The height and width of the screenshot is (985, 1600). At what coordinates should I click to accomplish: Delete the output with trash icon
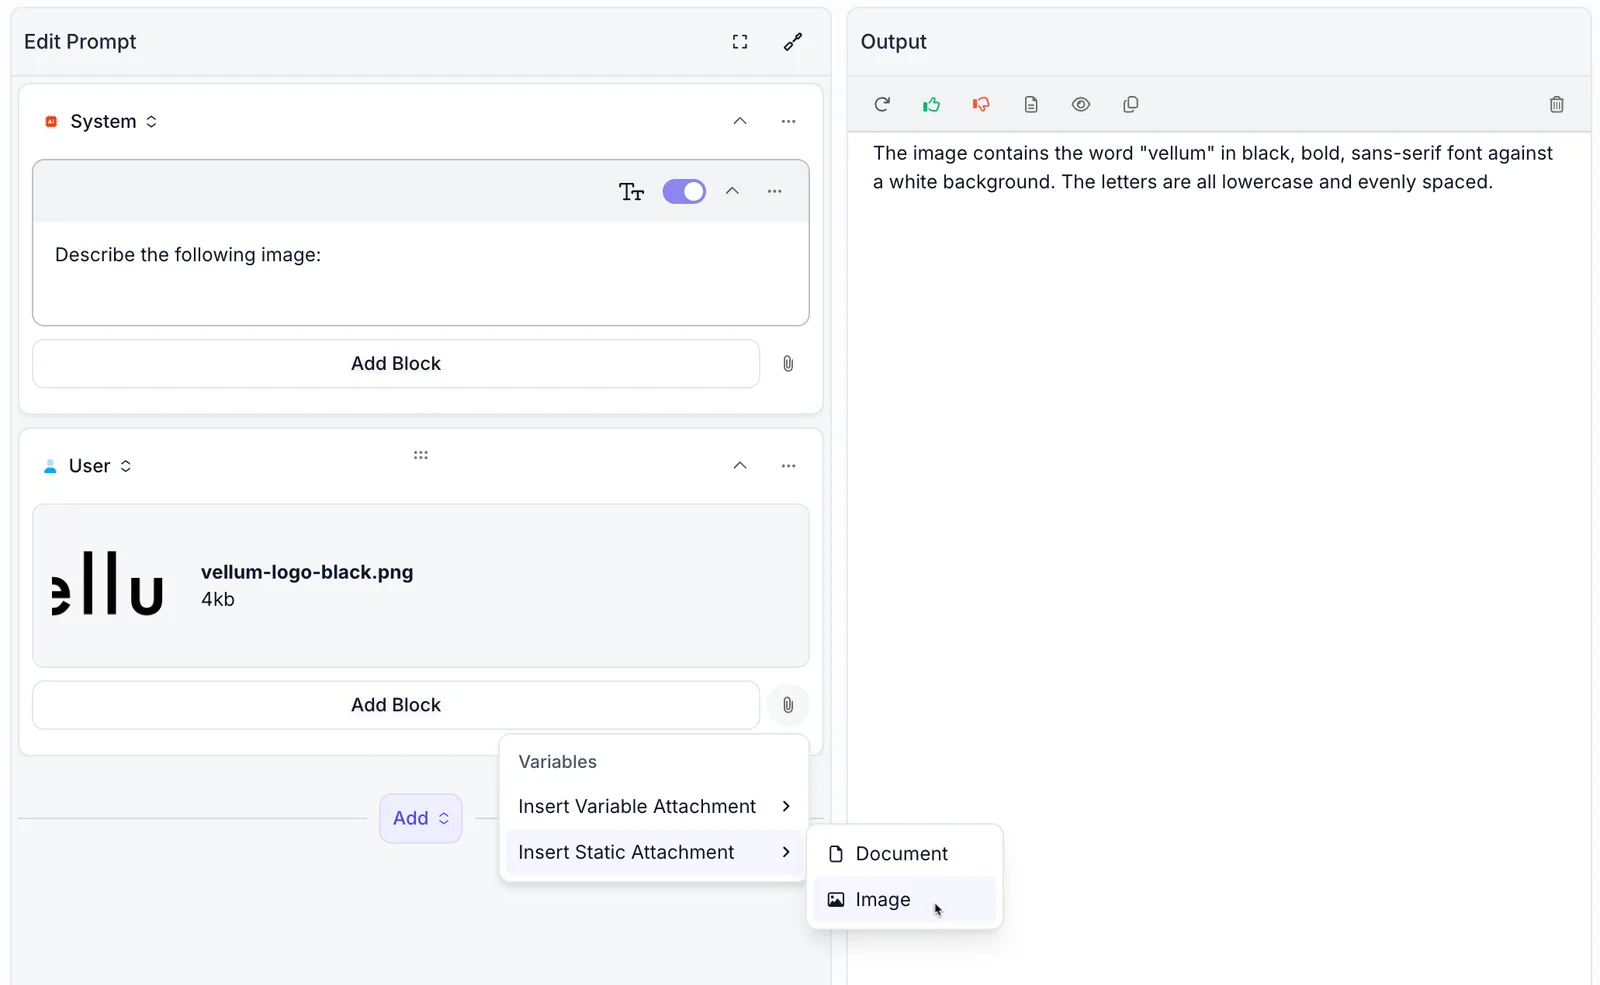(1557, 104)
